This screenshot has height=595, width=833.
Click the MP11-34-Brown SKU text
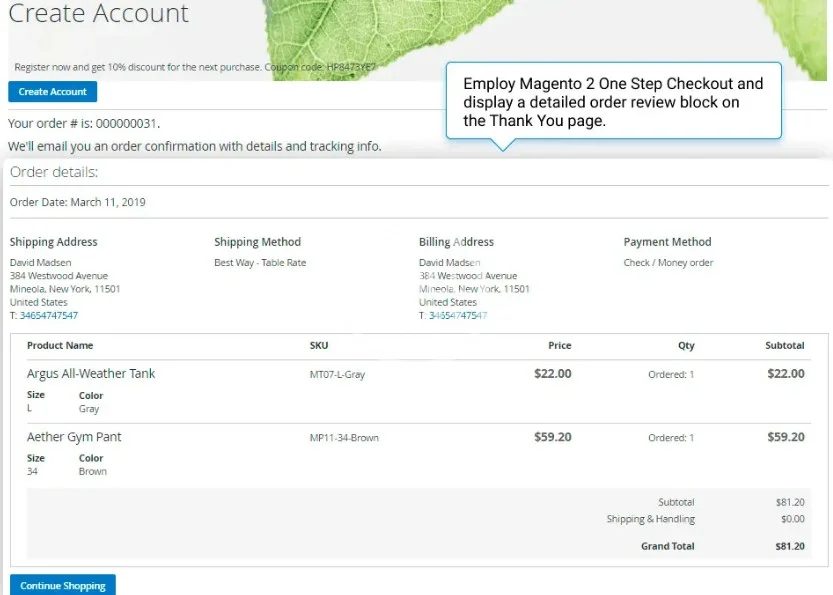[x=344, y=438]
